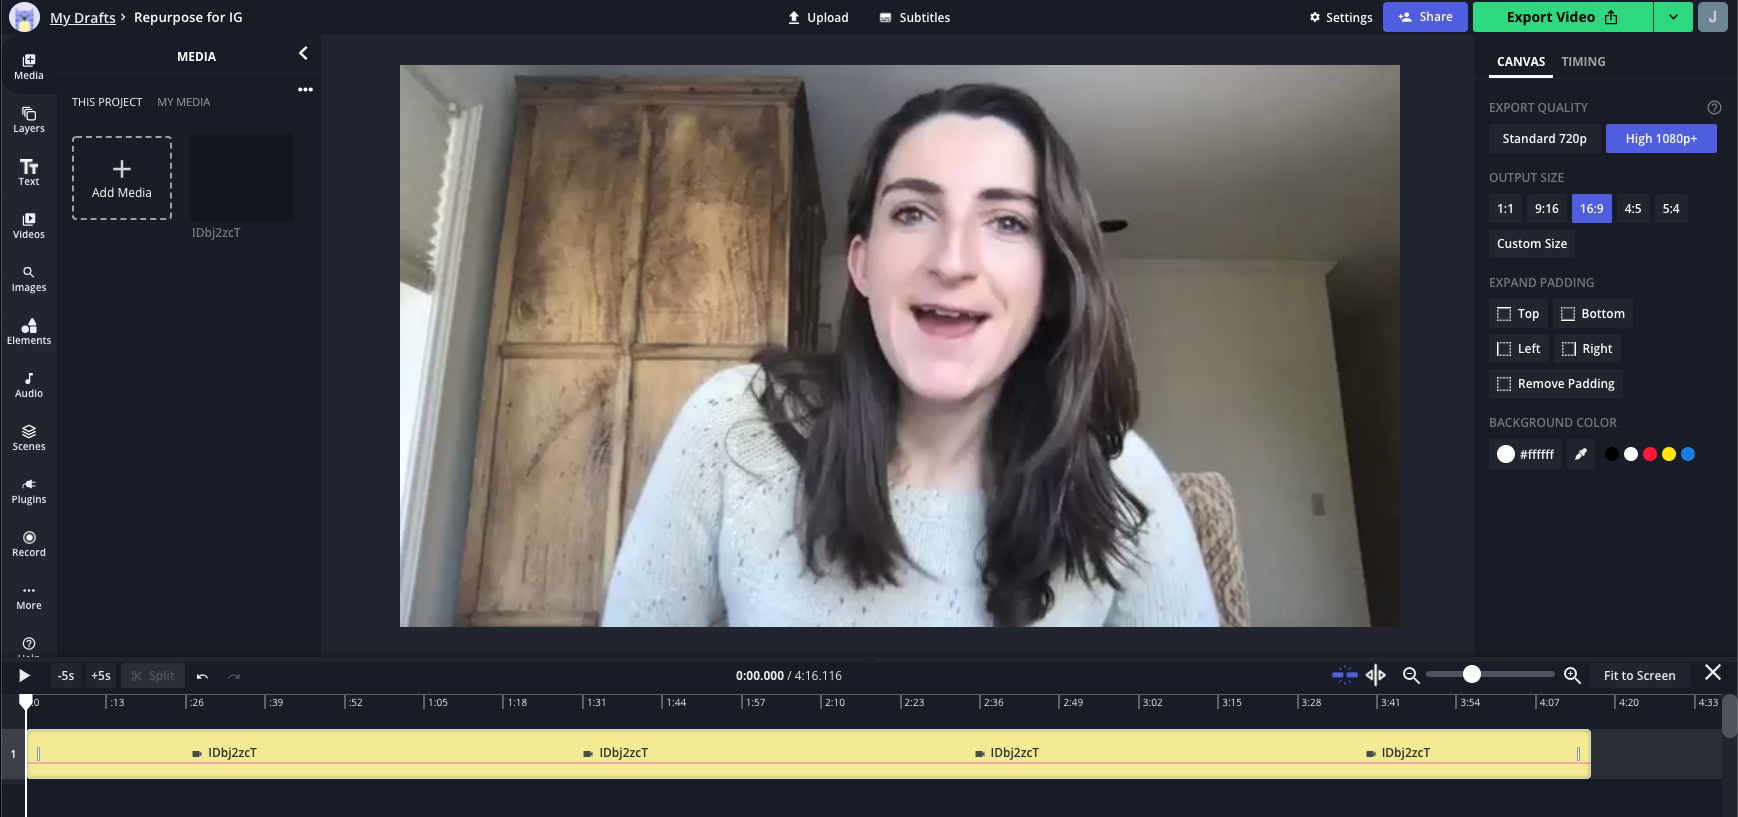Click the Share button
This screenshot has height=817, width=1738.
[x=1425, y=17]
